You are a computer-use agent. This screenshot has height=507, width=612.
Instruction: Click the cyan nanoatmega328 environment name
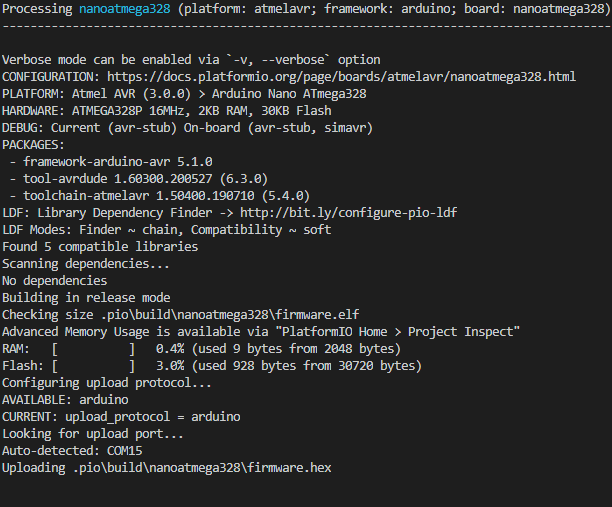click(125, 9)
